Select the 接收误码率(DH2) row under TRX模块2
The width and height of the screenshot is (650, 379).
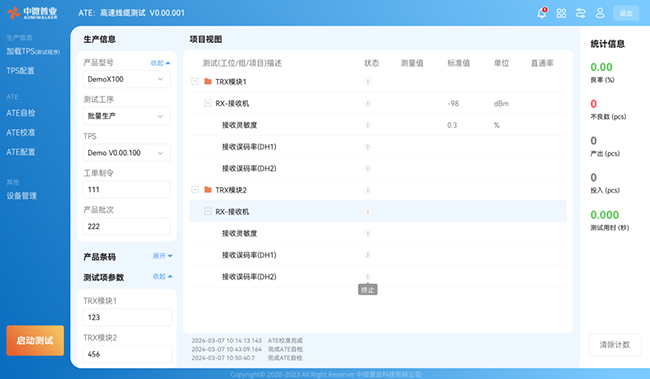tap(378, 277)
